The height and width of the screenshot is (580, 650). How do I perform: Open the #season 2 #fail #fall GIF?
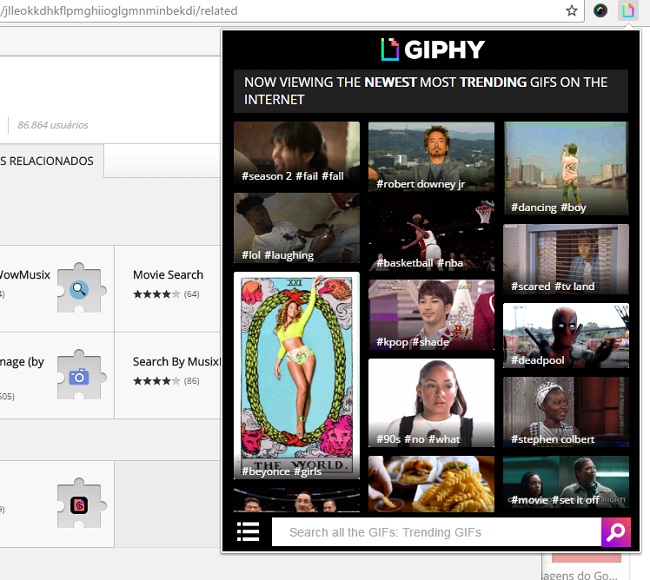tap(296, 153)
